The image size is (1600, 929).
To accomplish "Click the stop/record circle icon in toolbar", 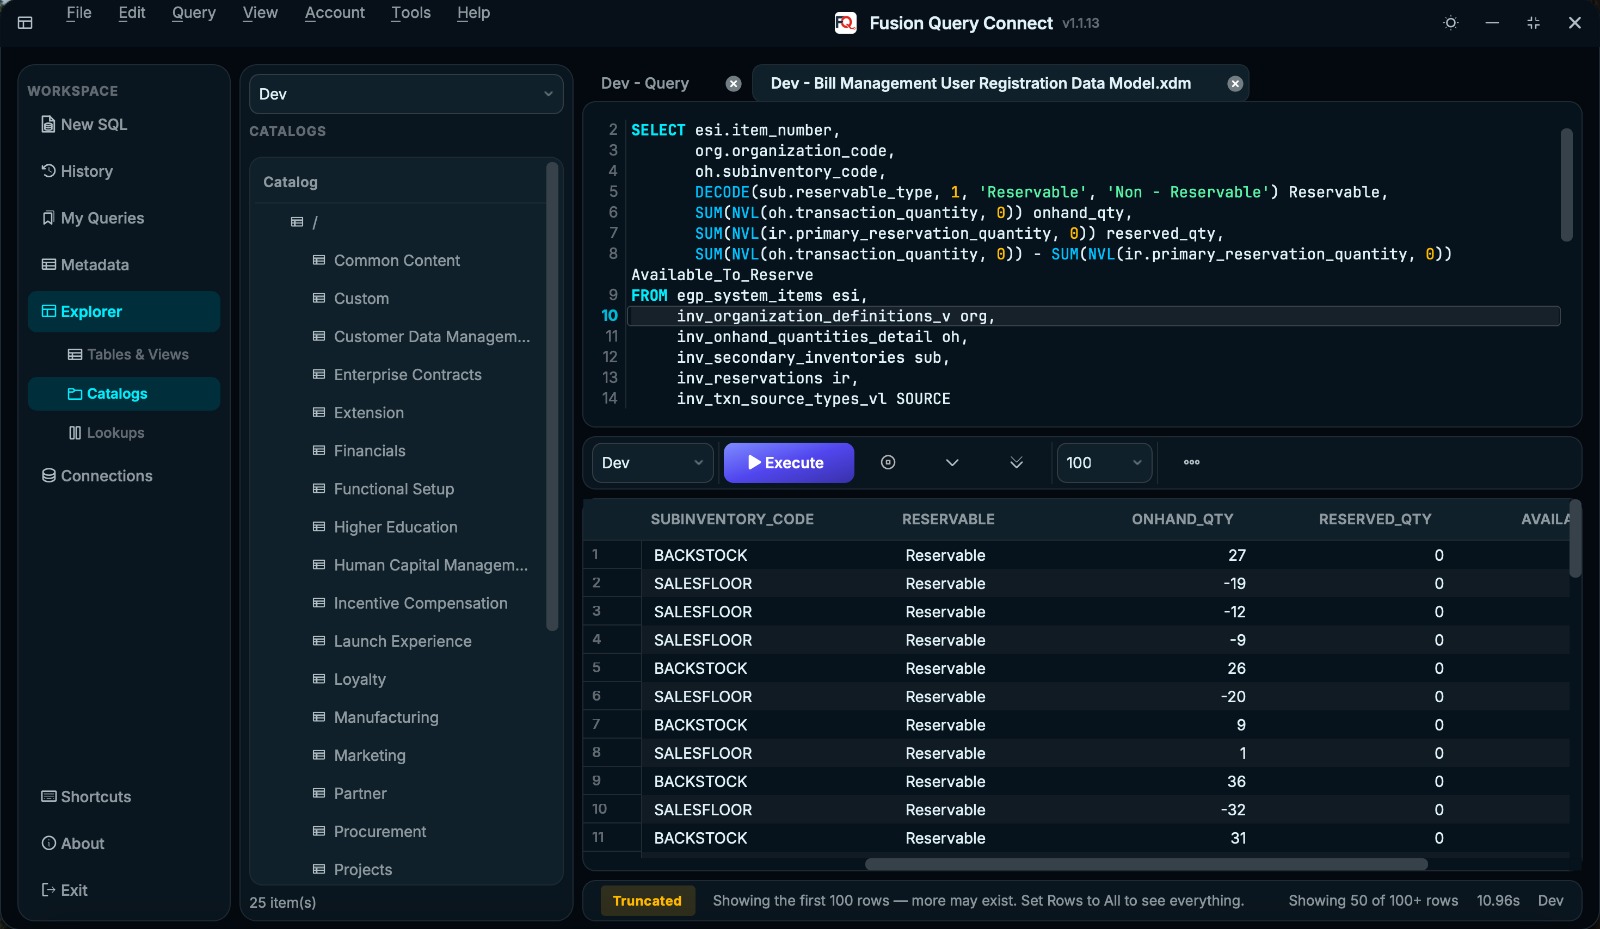I will 888,462.
